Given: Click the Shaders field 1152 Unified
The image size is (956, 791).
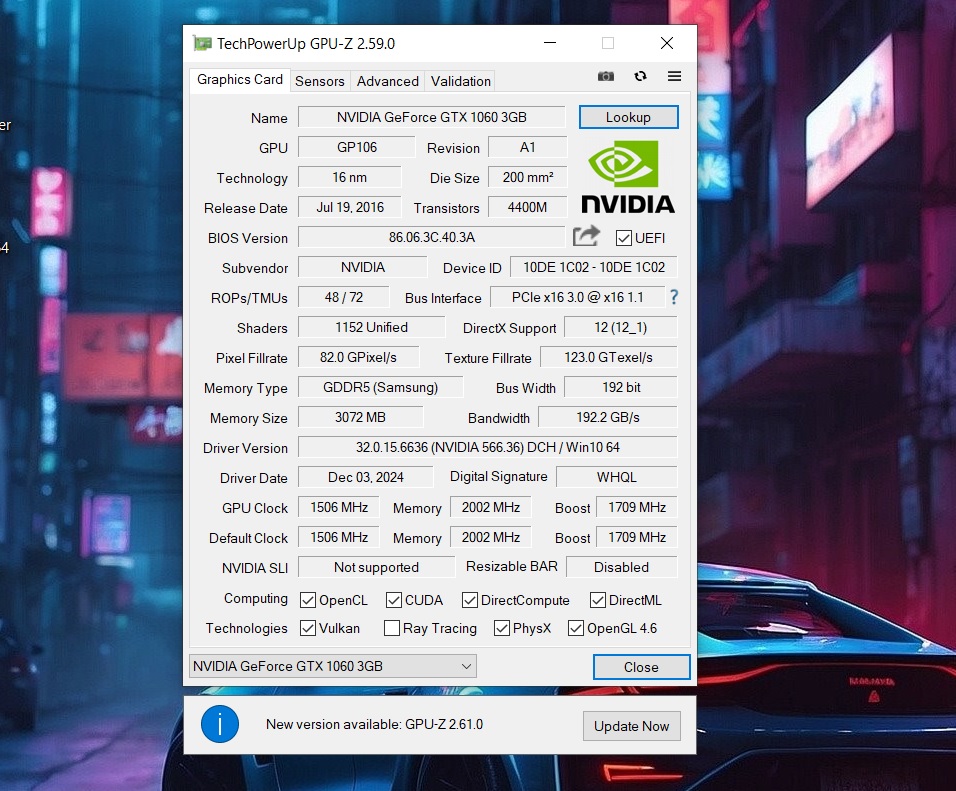Looking at the screenshot, I should click(x=371, y=327).
